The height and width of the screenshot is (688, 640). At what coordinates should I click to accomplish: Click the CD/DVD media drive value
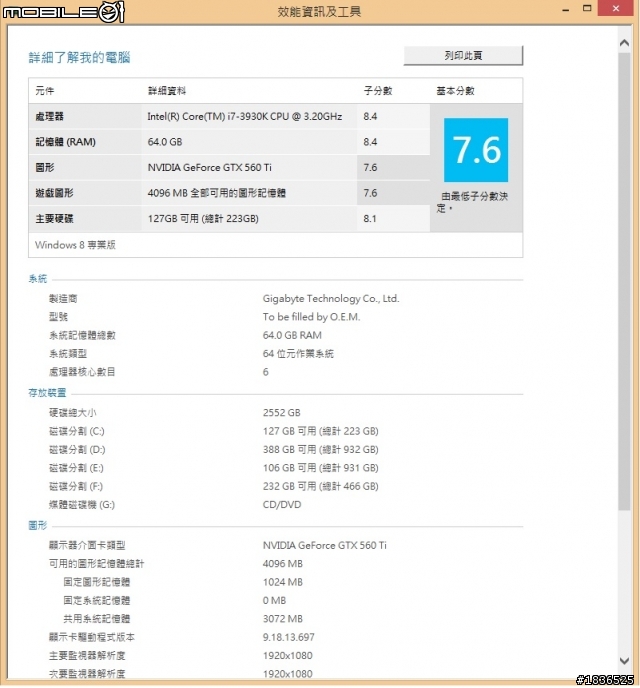click(282, 505)
